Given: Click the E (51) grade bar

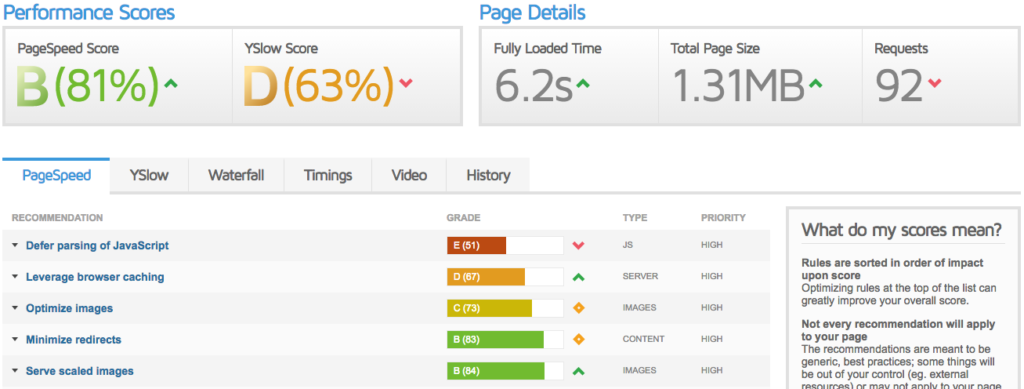Looking at the screenshot, I should tap(505, 245).
